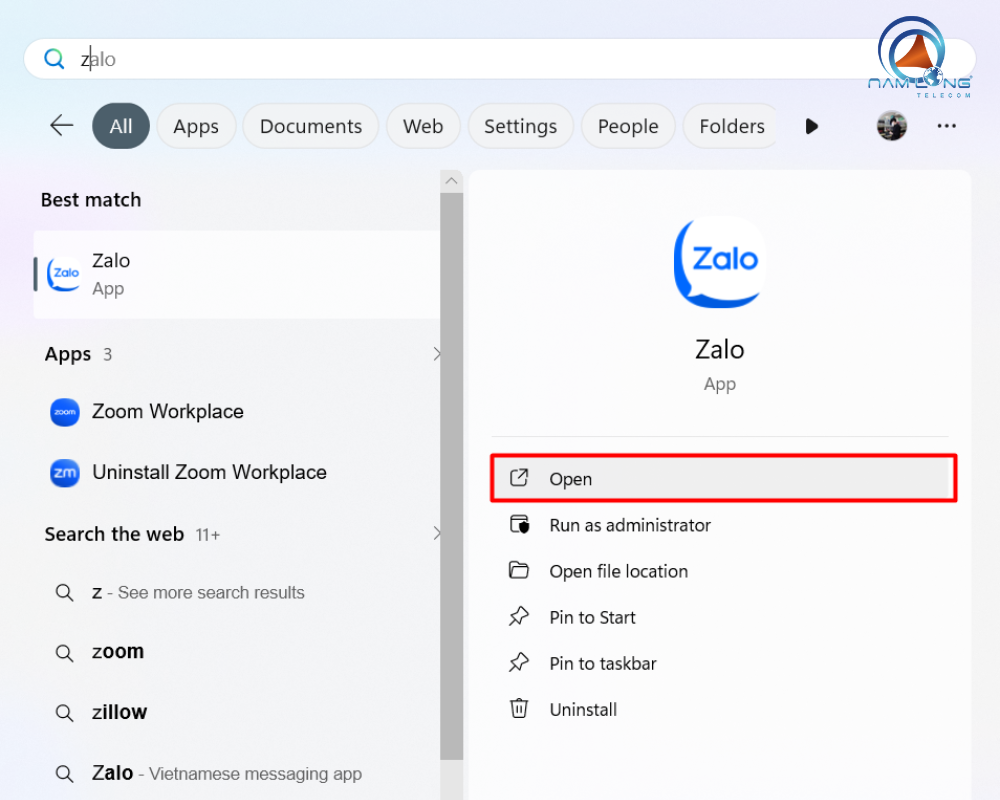The height and width of the screenshot is (800, 1000).
Task: Click magnifier icon beside 'zoom' suggestion
Action: tap(64, 653)
